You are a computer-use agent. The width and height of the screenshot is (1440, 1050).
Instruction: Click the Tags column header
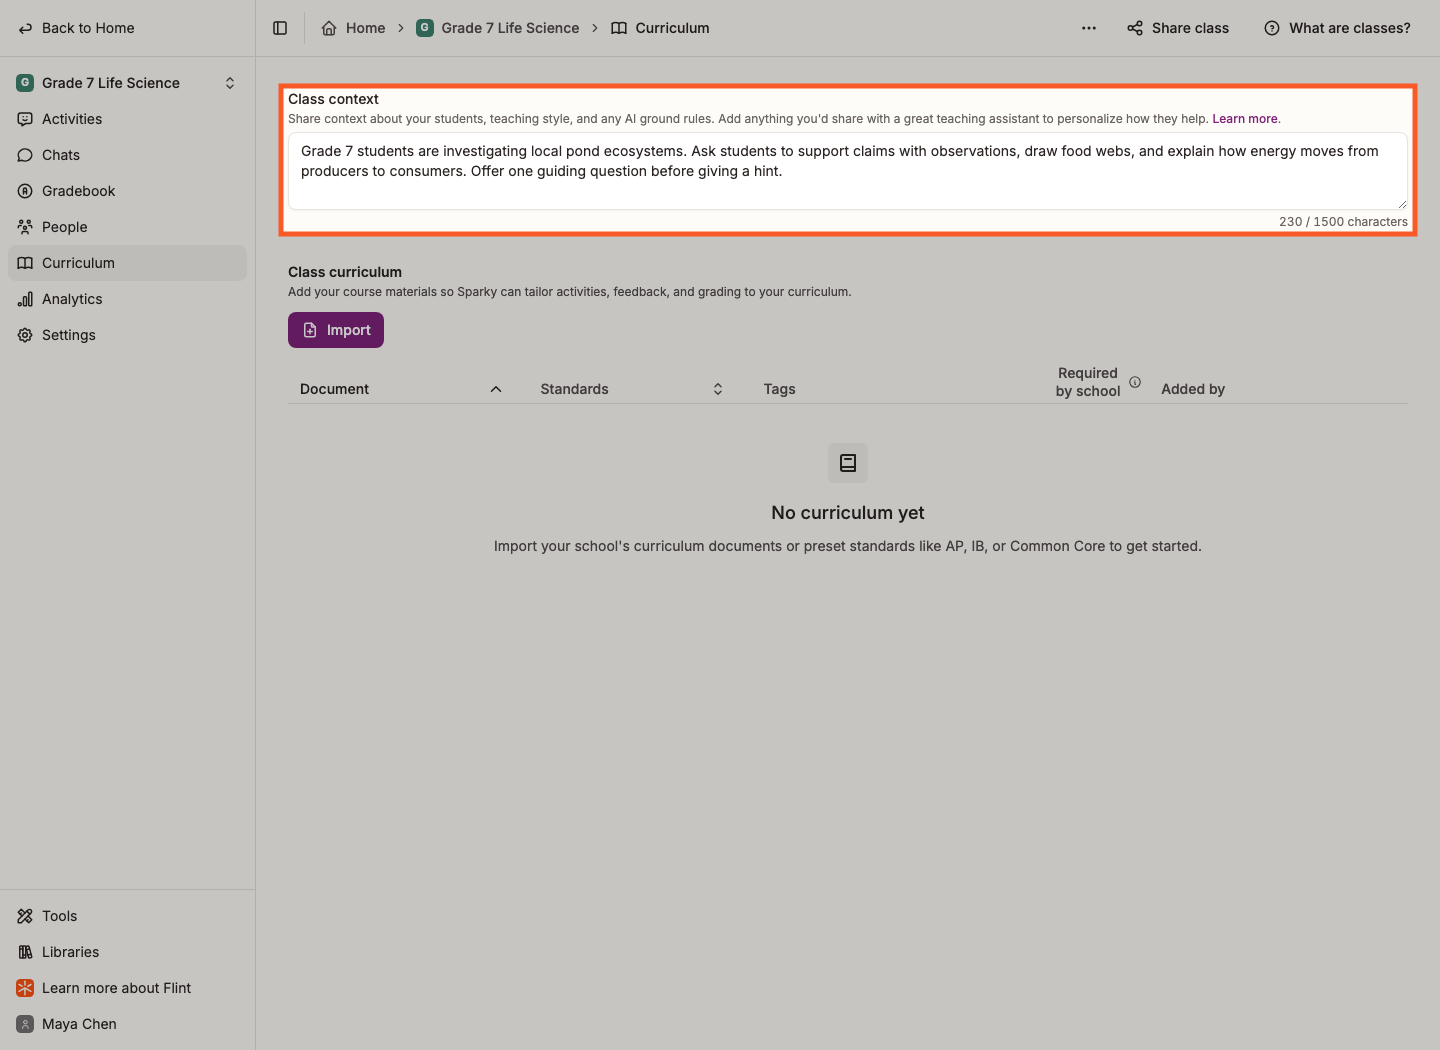(x=780, y=389)
